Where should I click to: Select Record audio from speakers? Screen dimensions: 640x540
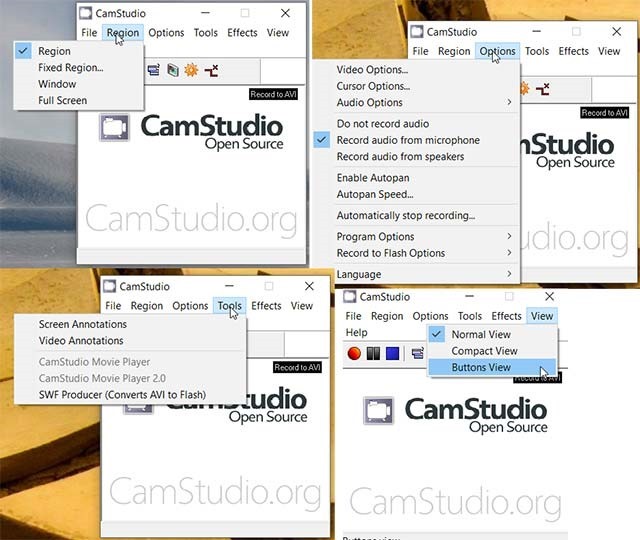point(416,156)
